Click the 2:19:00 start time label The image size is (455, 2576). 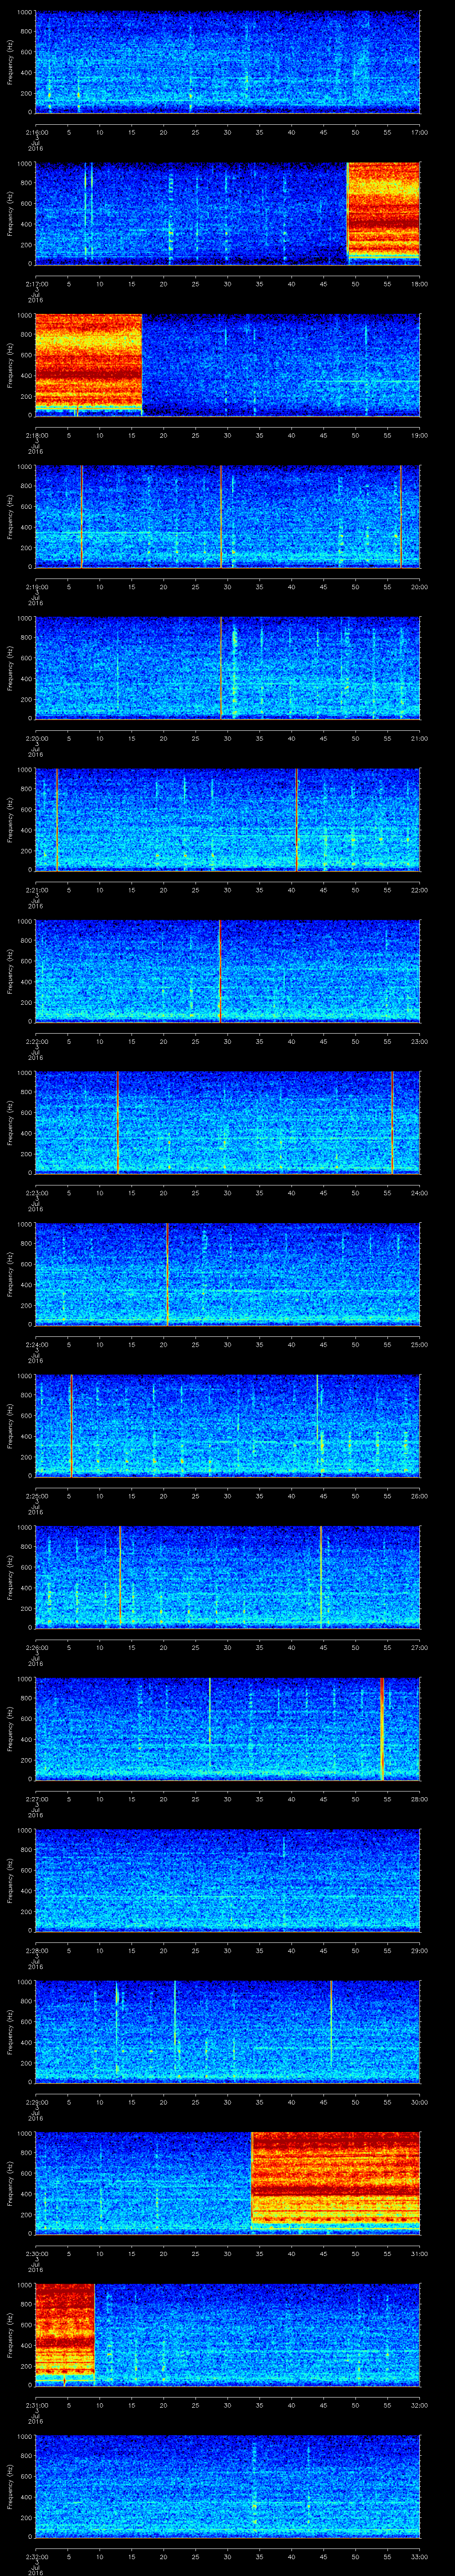[x=36, y=586]
